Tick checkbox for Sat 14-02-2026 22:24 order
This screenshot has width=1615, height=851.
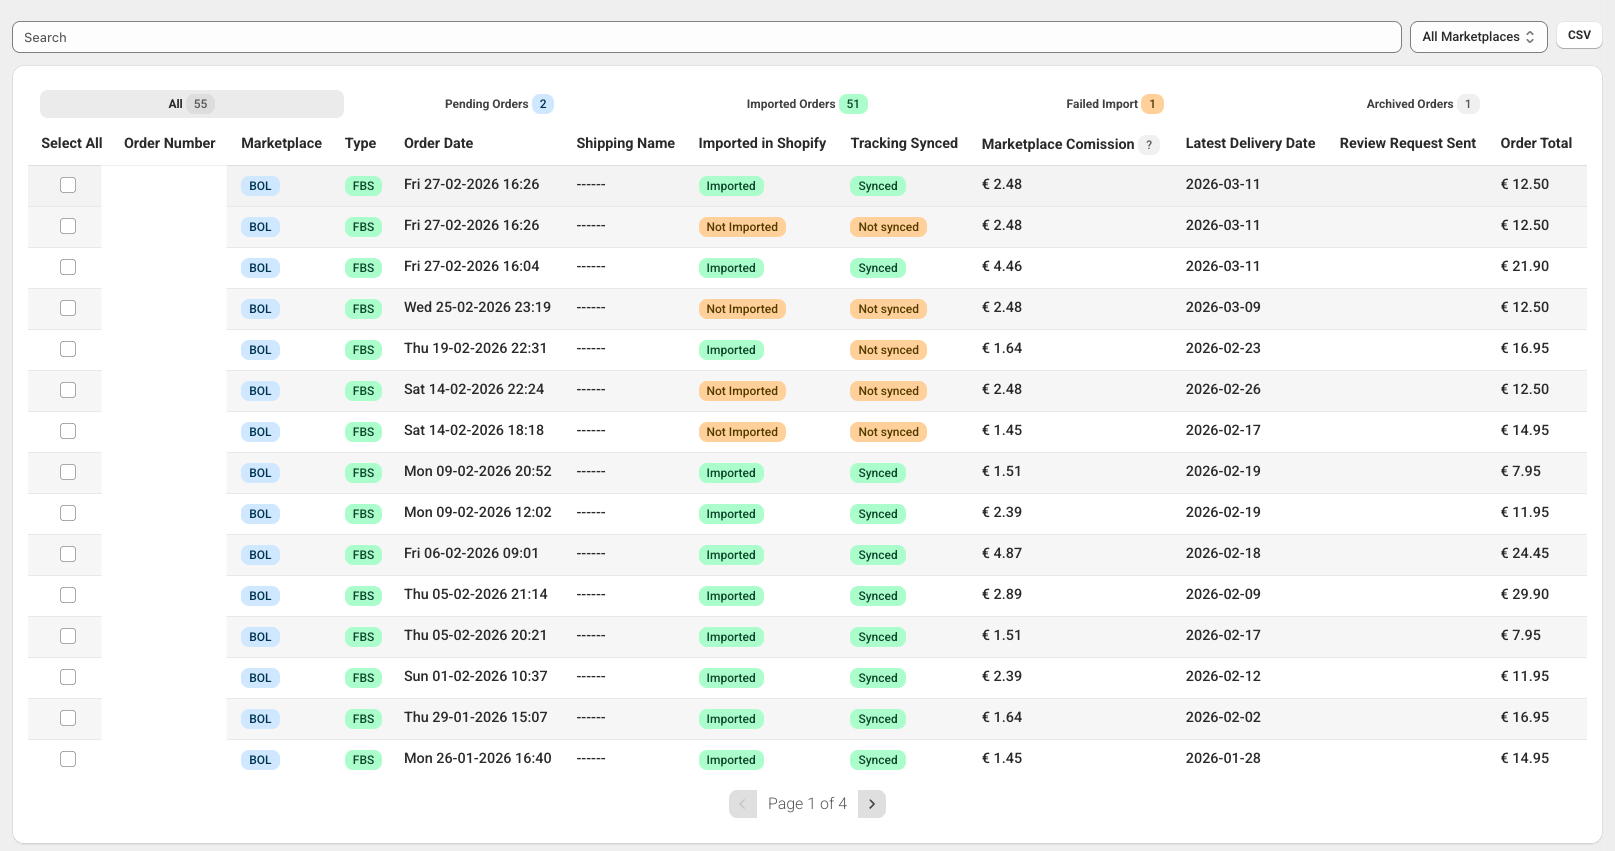click(x=68, y=390)
